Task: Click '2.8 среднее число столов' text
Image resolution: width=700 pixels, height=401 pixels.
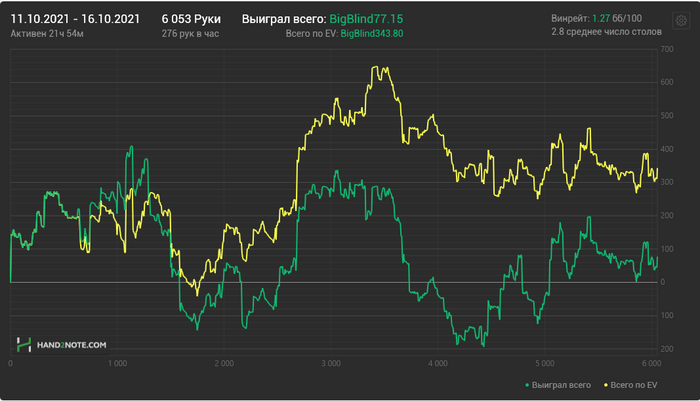Action: click(606, 32)
